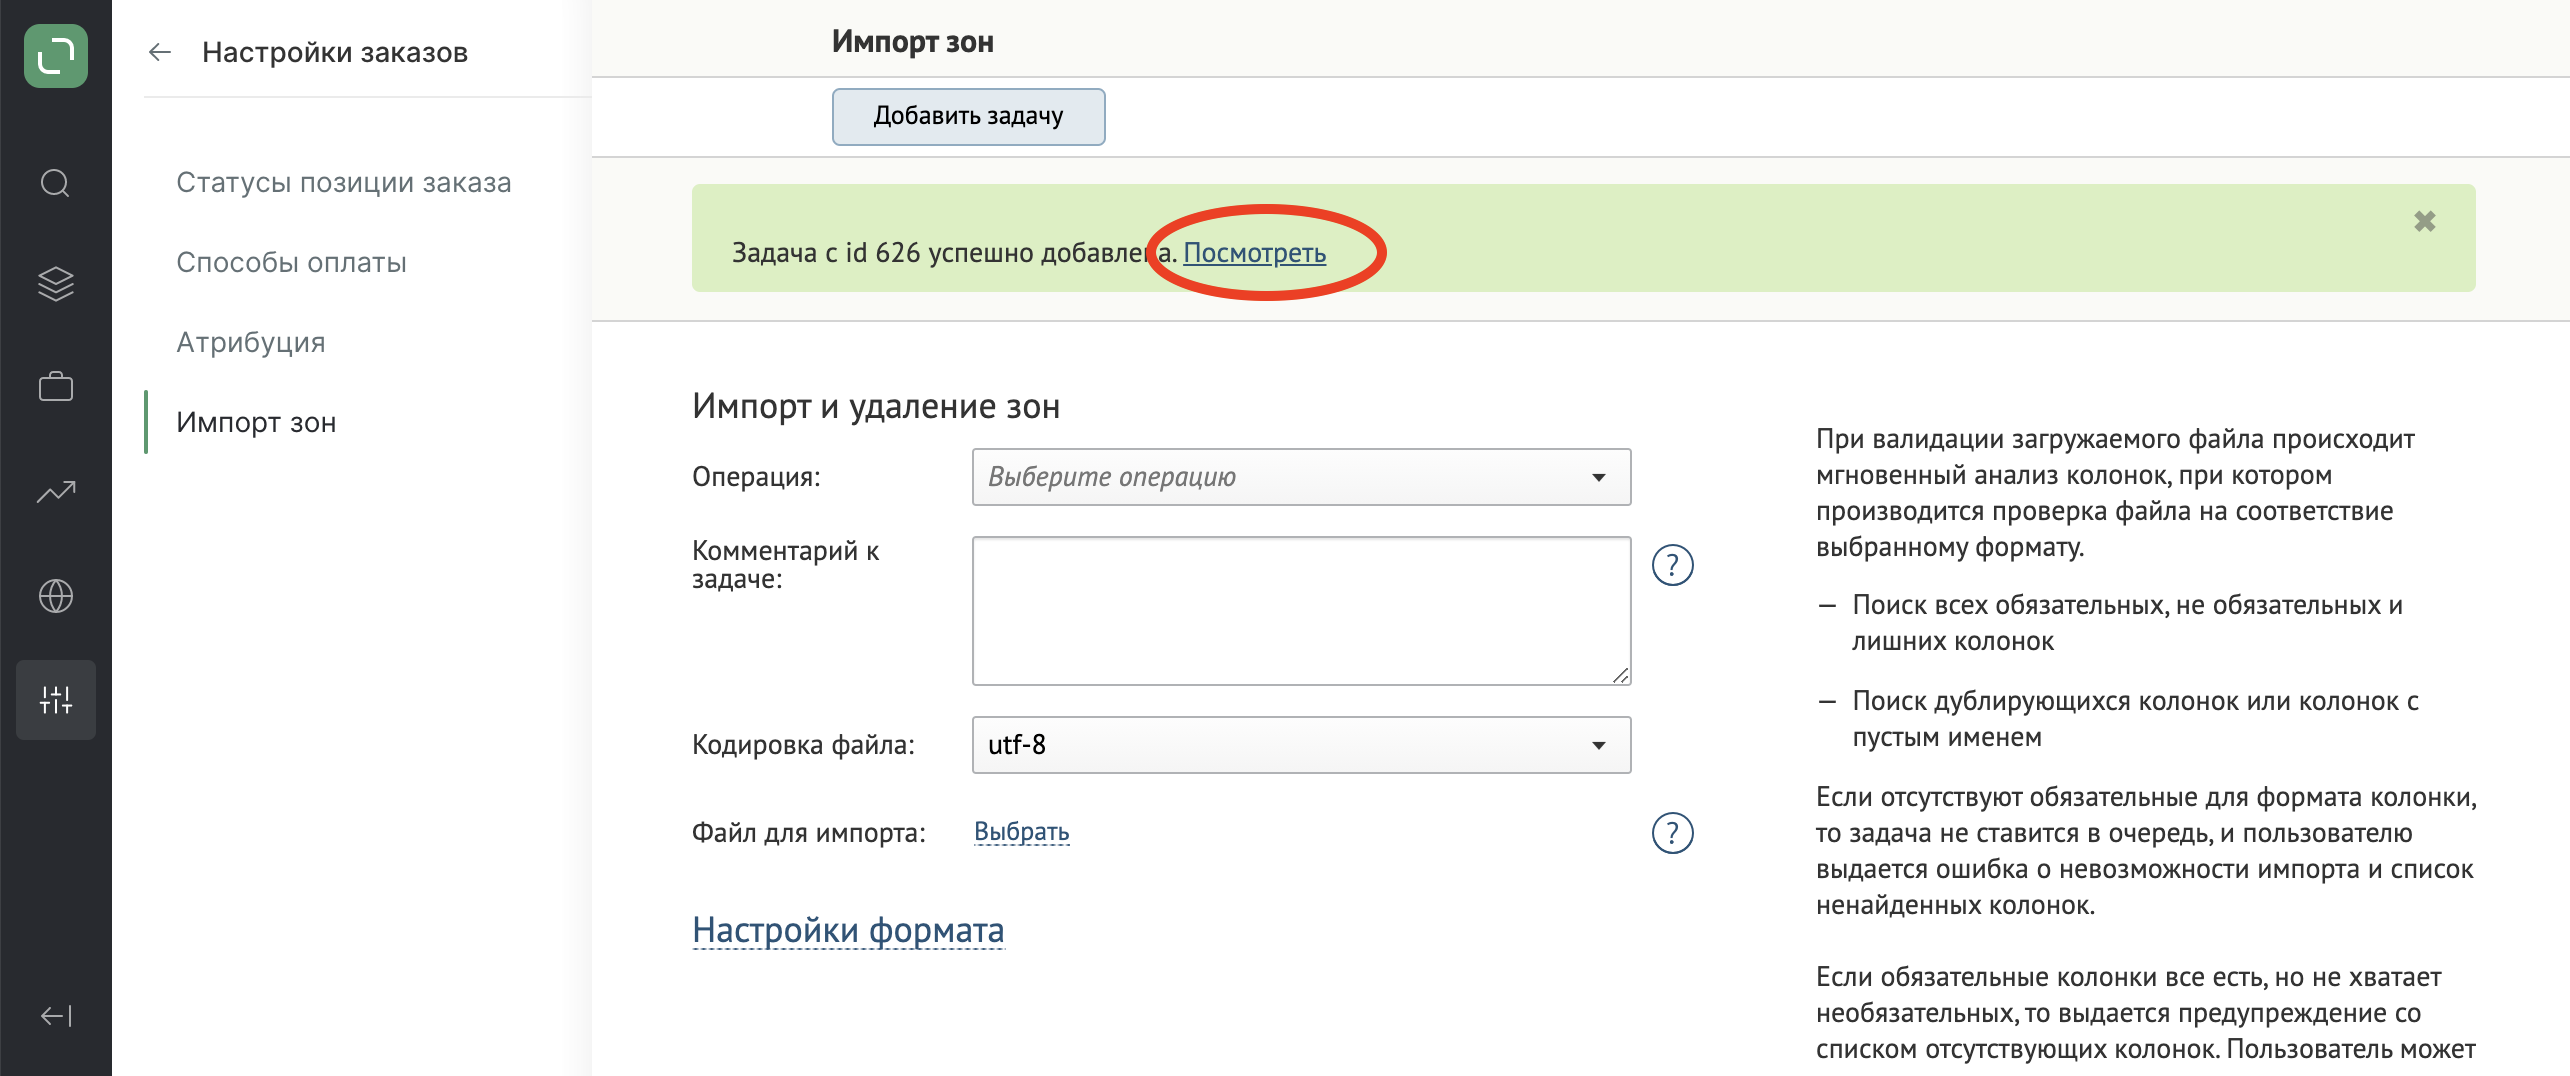Open the briefcase icon in sidebar

point(56,386)
